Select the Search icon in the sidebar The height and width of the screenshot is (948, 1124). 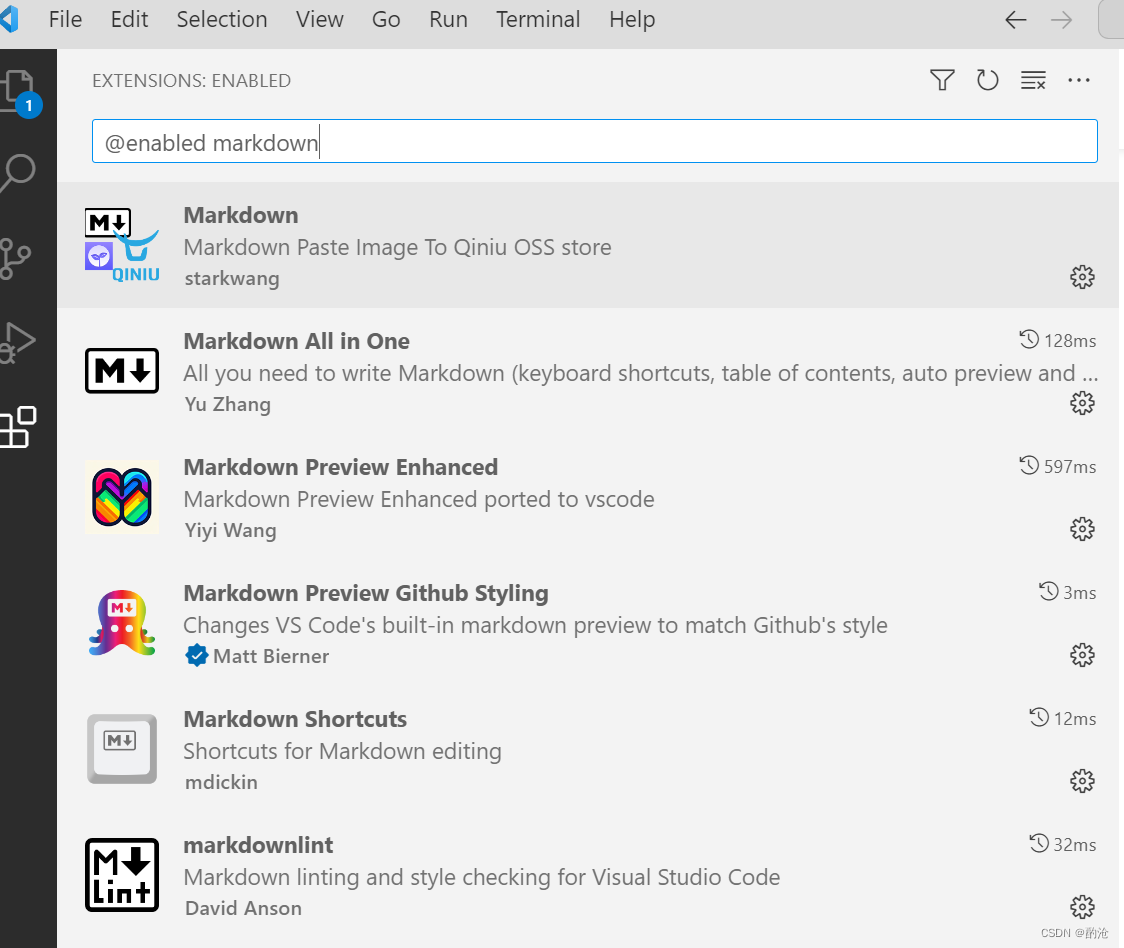(27, 172)
